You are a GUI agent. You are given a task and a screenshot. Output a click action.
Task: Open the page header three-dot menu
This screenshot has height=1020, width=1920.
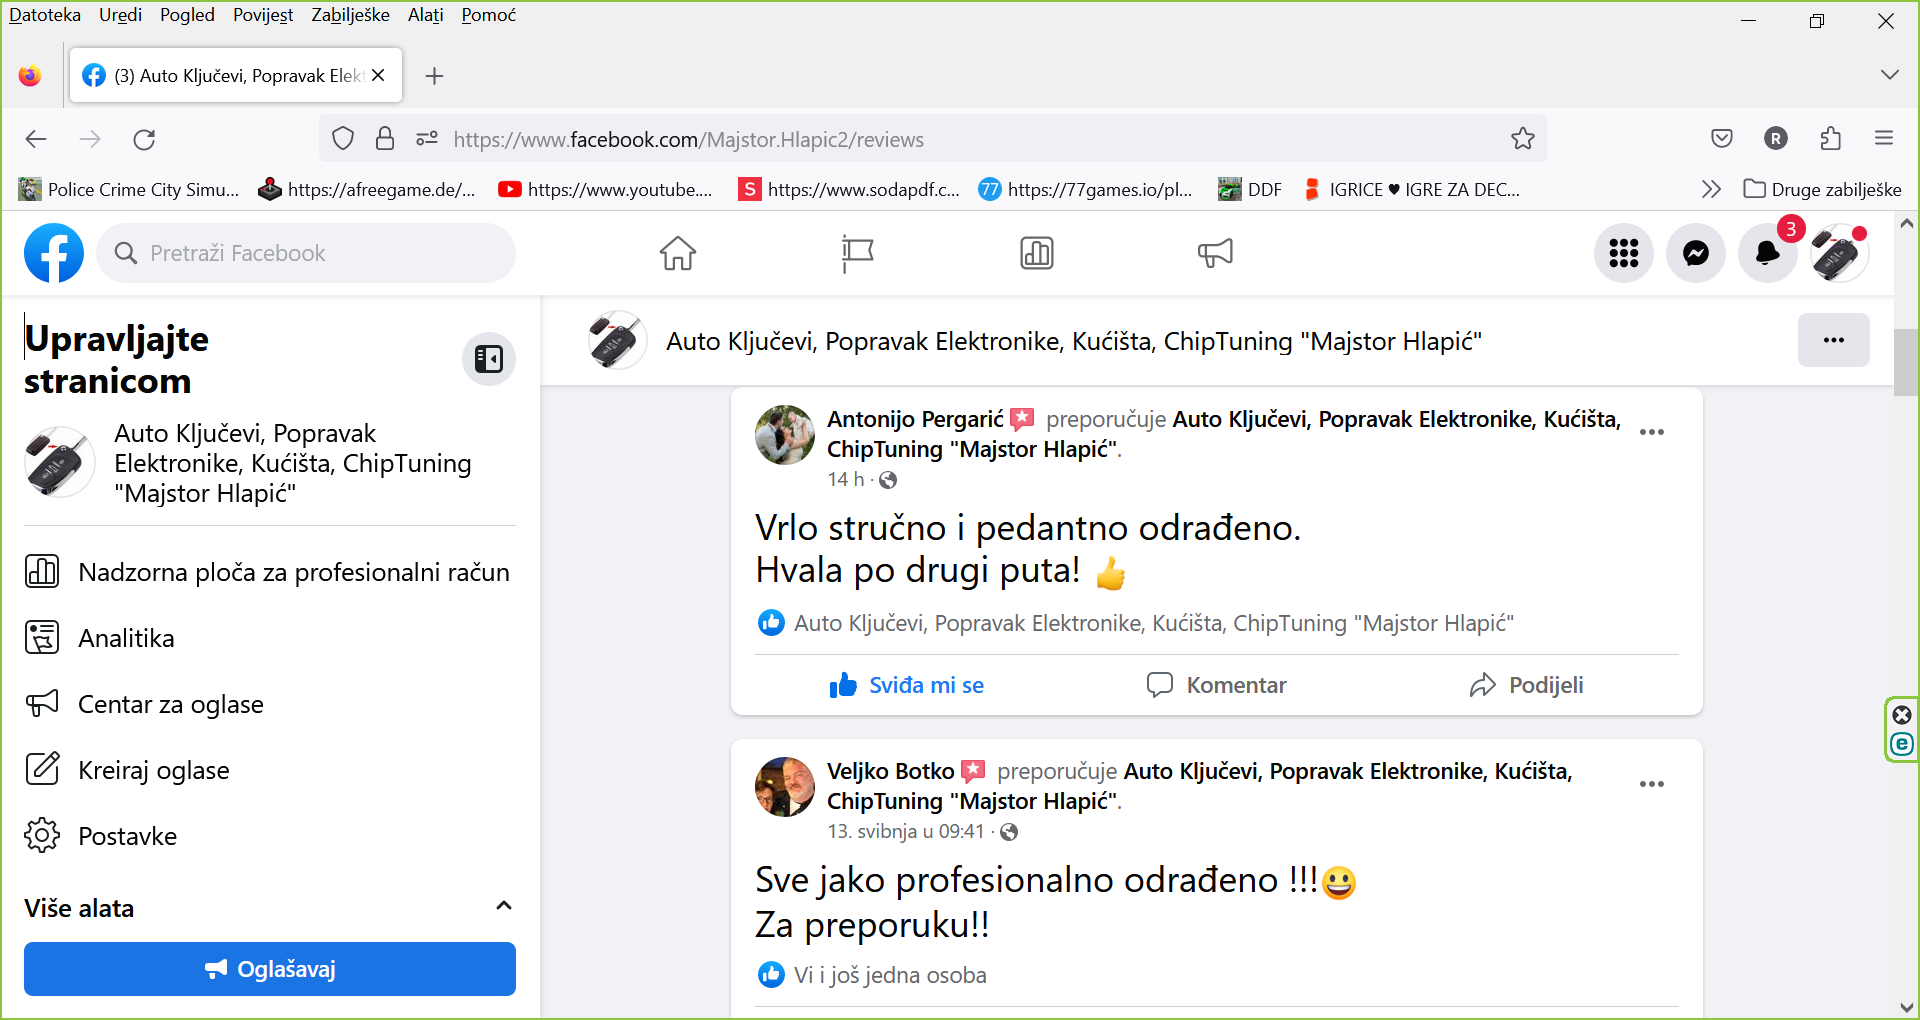(x=1834, y=340)
